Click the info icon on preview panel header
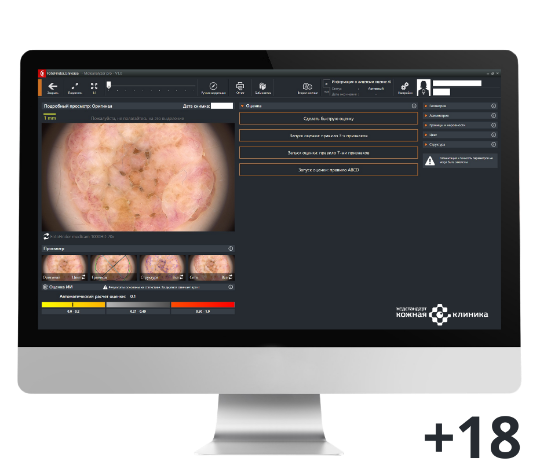The width and height of the screenshot is (540, 476). point(230,248)
